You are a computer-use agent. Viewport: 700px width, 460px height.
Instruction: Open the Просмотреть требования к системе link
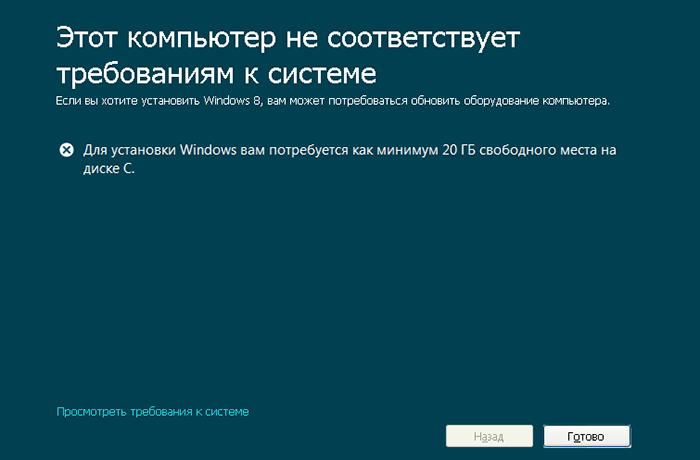[x=153, y=411]
